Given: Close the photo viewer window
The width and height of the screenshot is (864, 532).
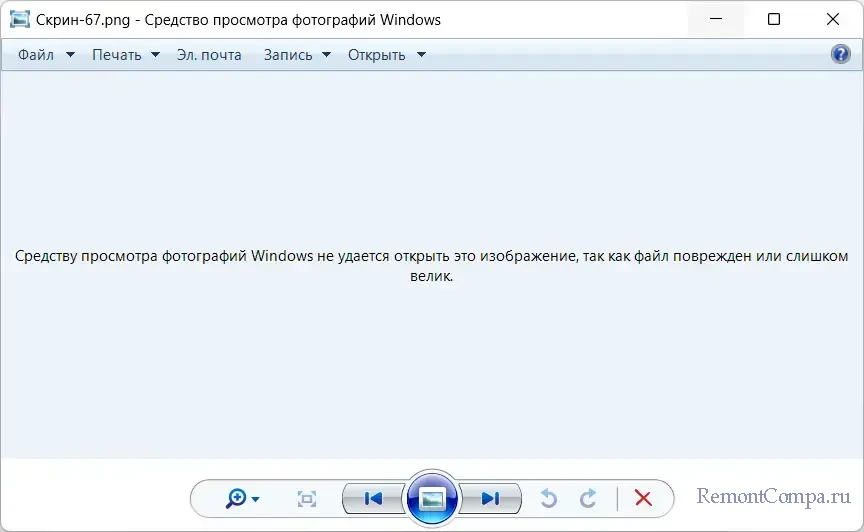Looking at the screenshot, I should pyautogui.click(x=833, y=19).
